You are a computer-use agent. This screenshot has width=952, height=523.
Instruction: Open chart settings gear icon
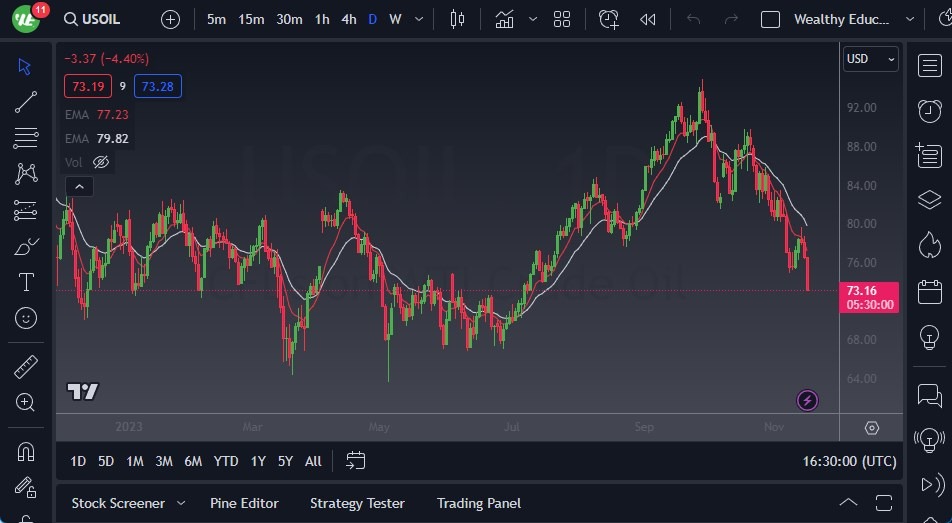[872, 428]
